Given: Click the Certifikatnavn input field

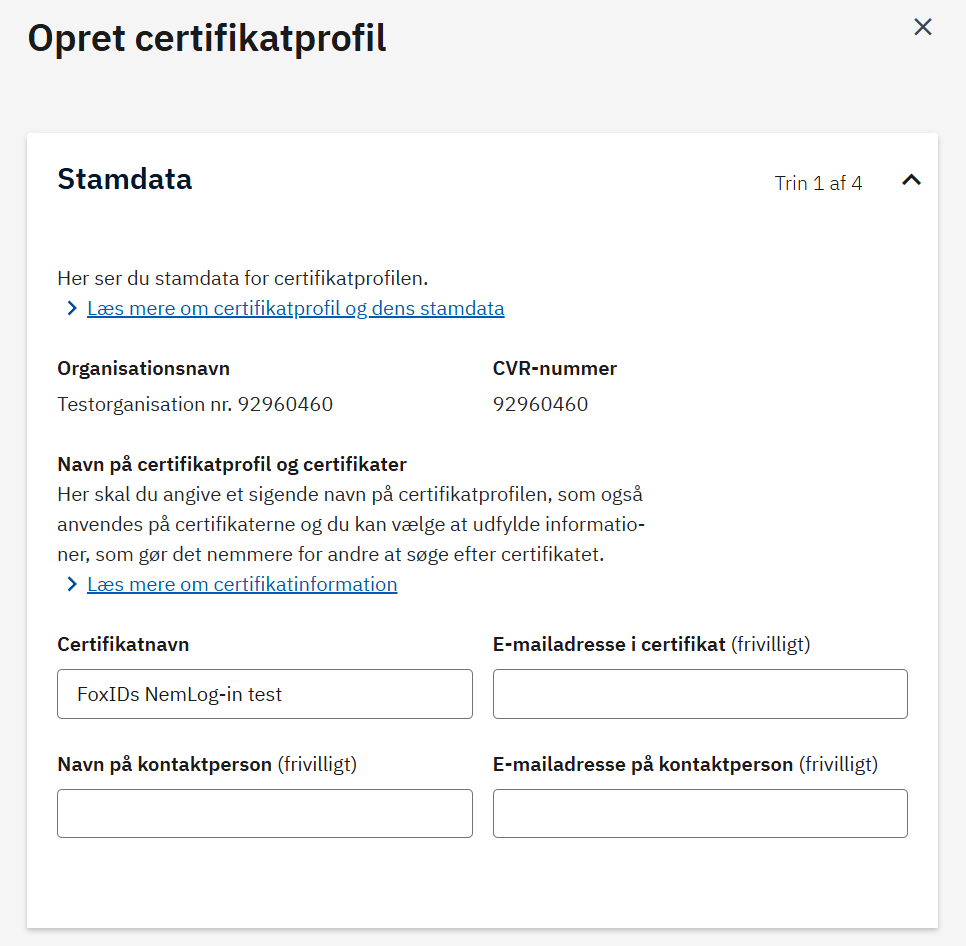Looking at the screenshot, I should (x=264, y=693).
